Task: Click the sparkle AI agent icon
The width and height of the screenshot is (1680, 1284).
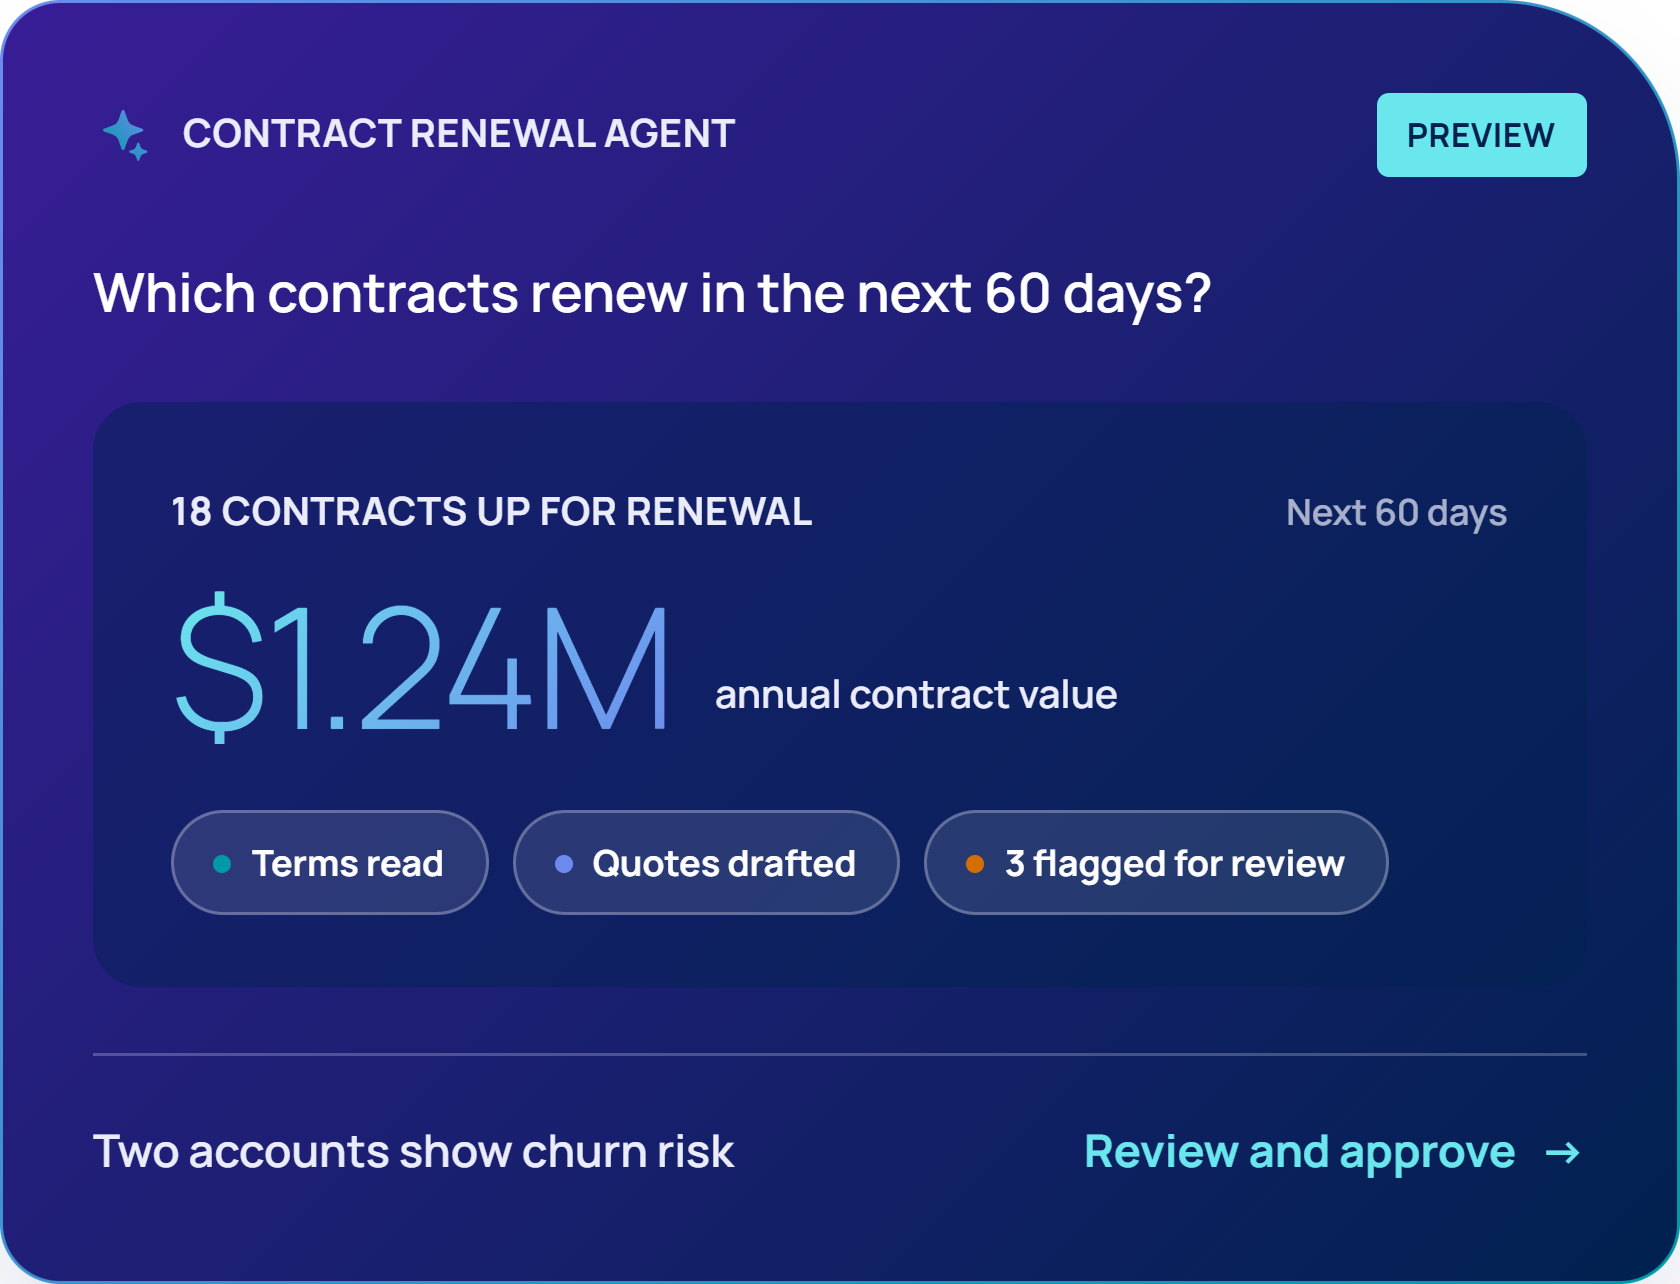Action: 126,135
